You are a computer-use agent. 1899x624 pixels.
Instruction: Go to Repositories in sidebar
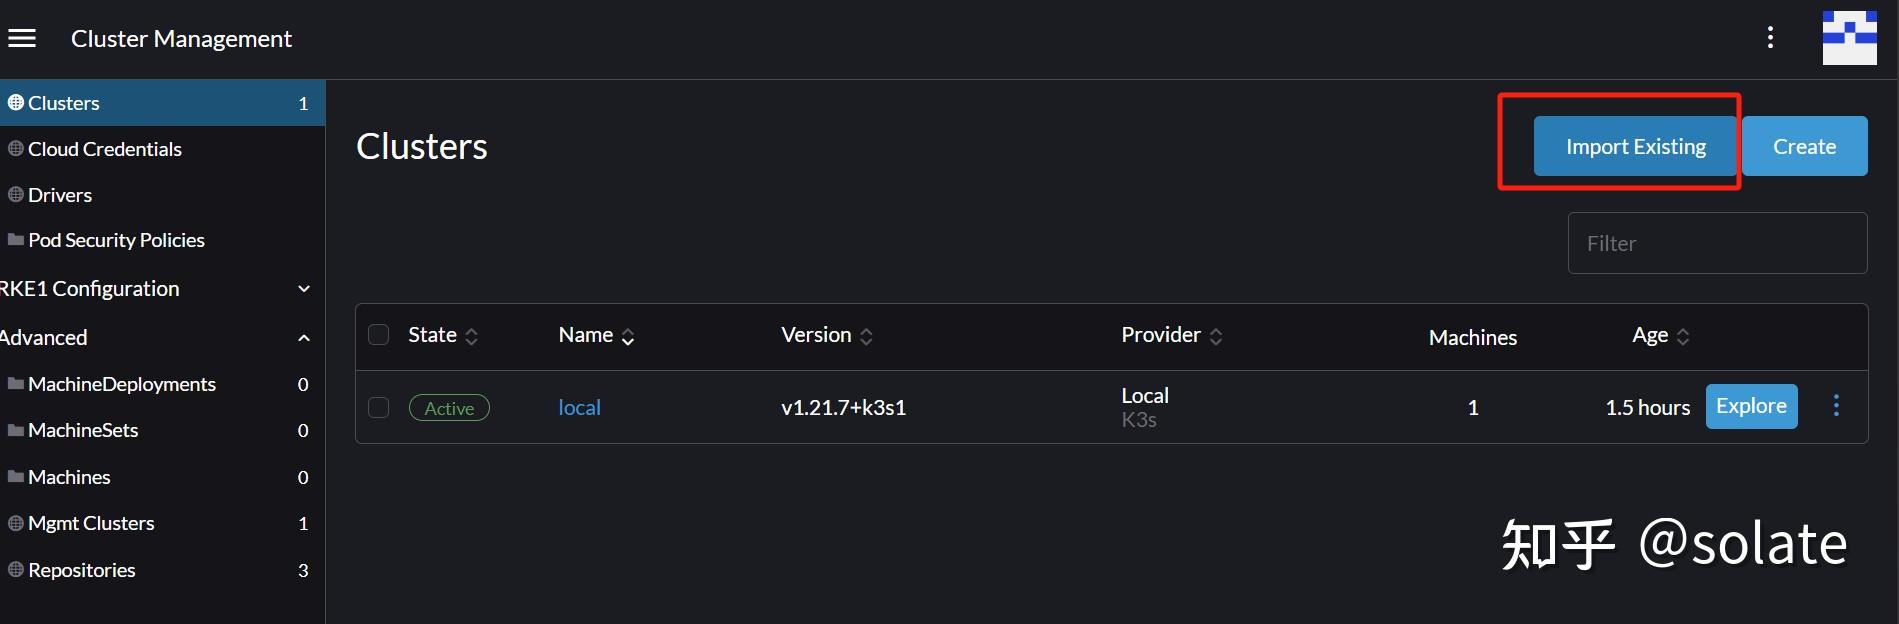tap(82, 570)
